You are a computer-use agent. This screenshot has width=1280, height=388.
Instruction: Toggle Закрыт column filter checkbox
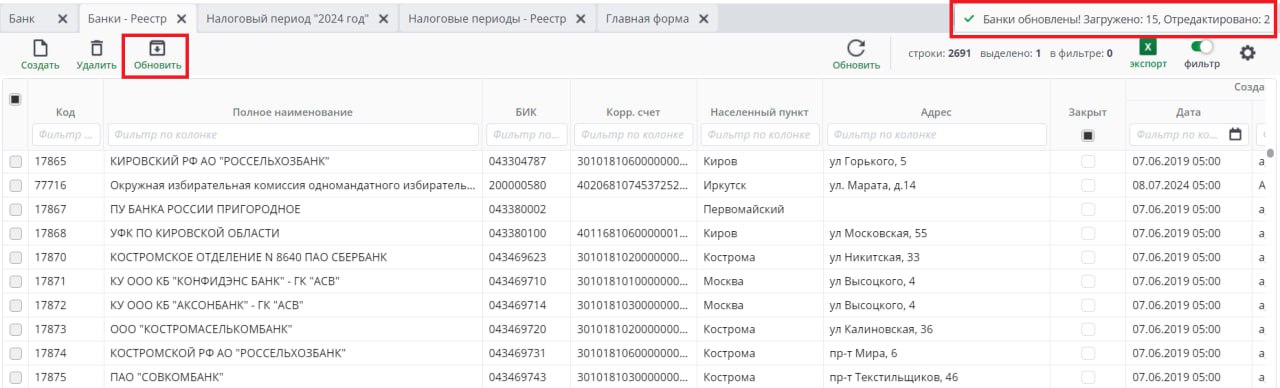tap(1088, 135)
